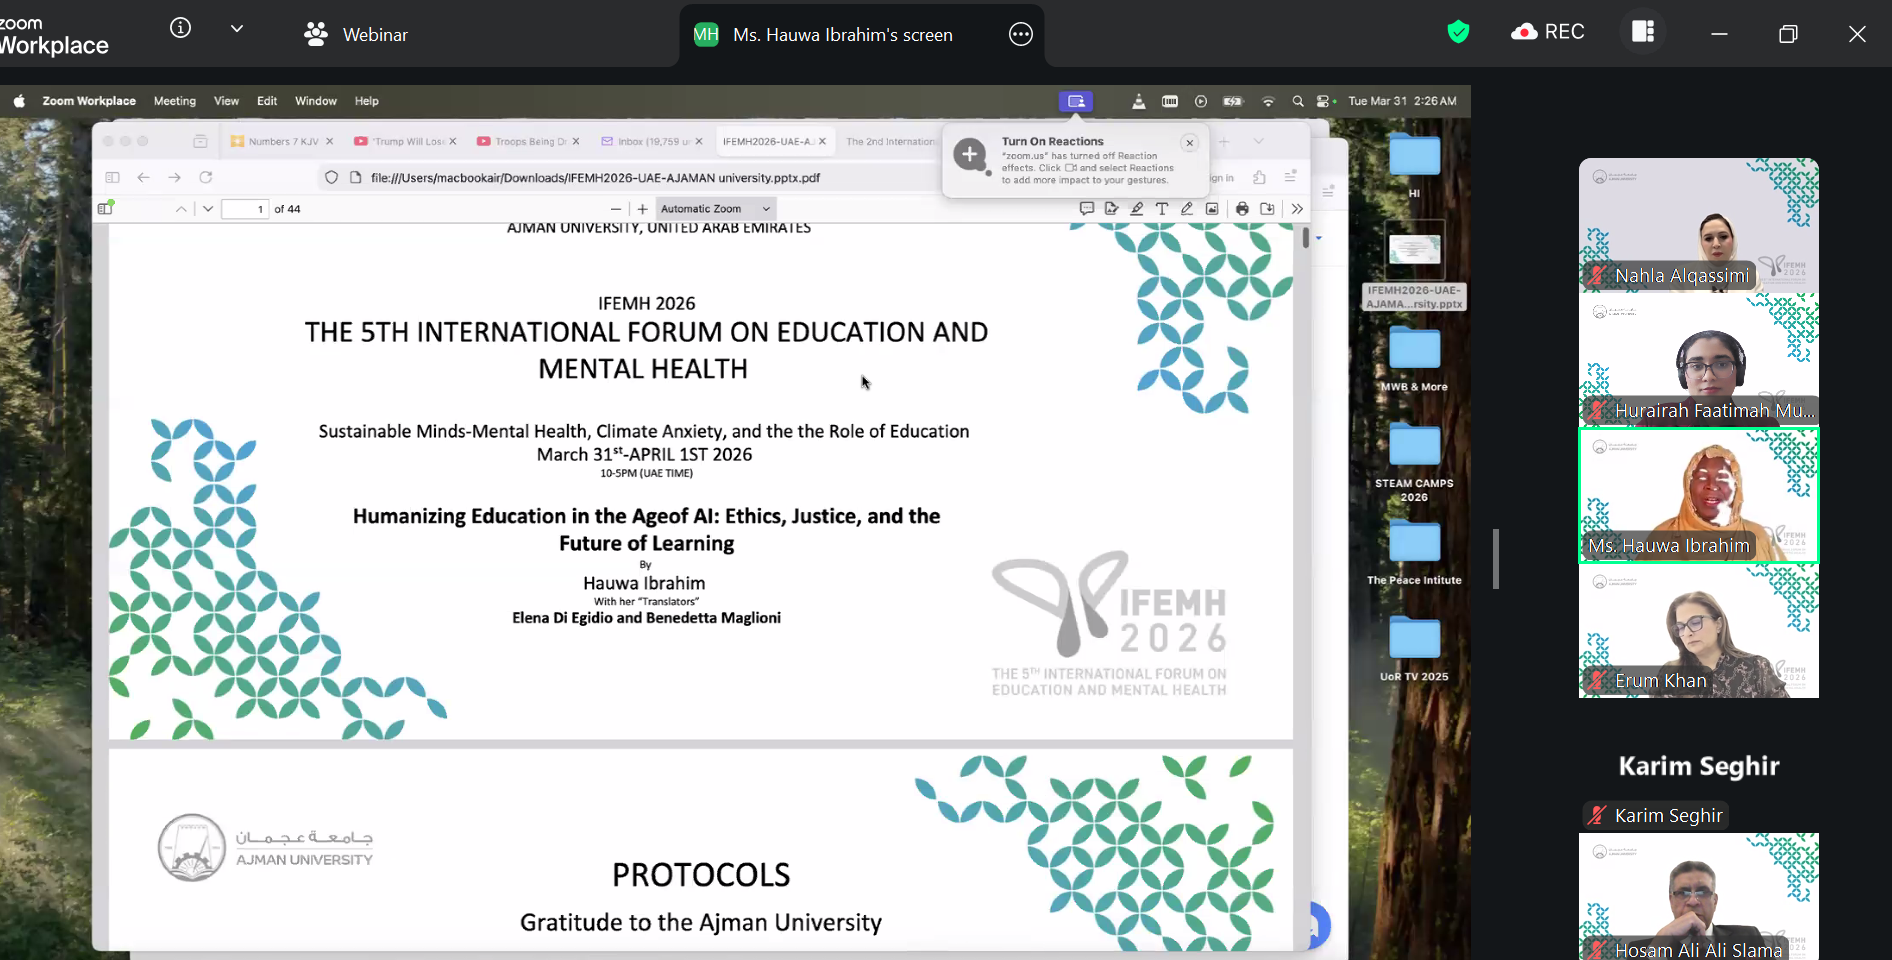
Task: Select the add image tool in the PDF toolbar
Action: coord(1212,209)
